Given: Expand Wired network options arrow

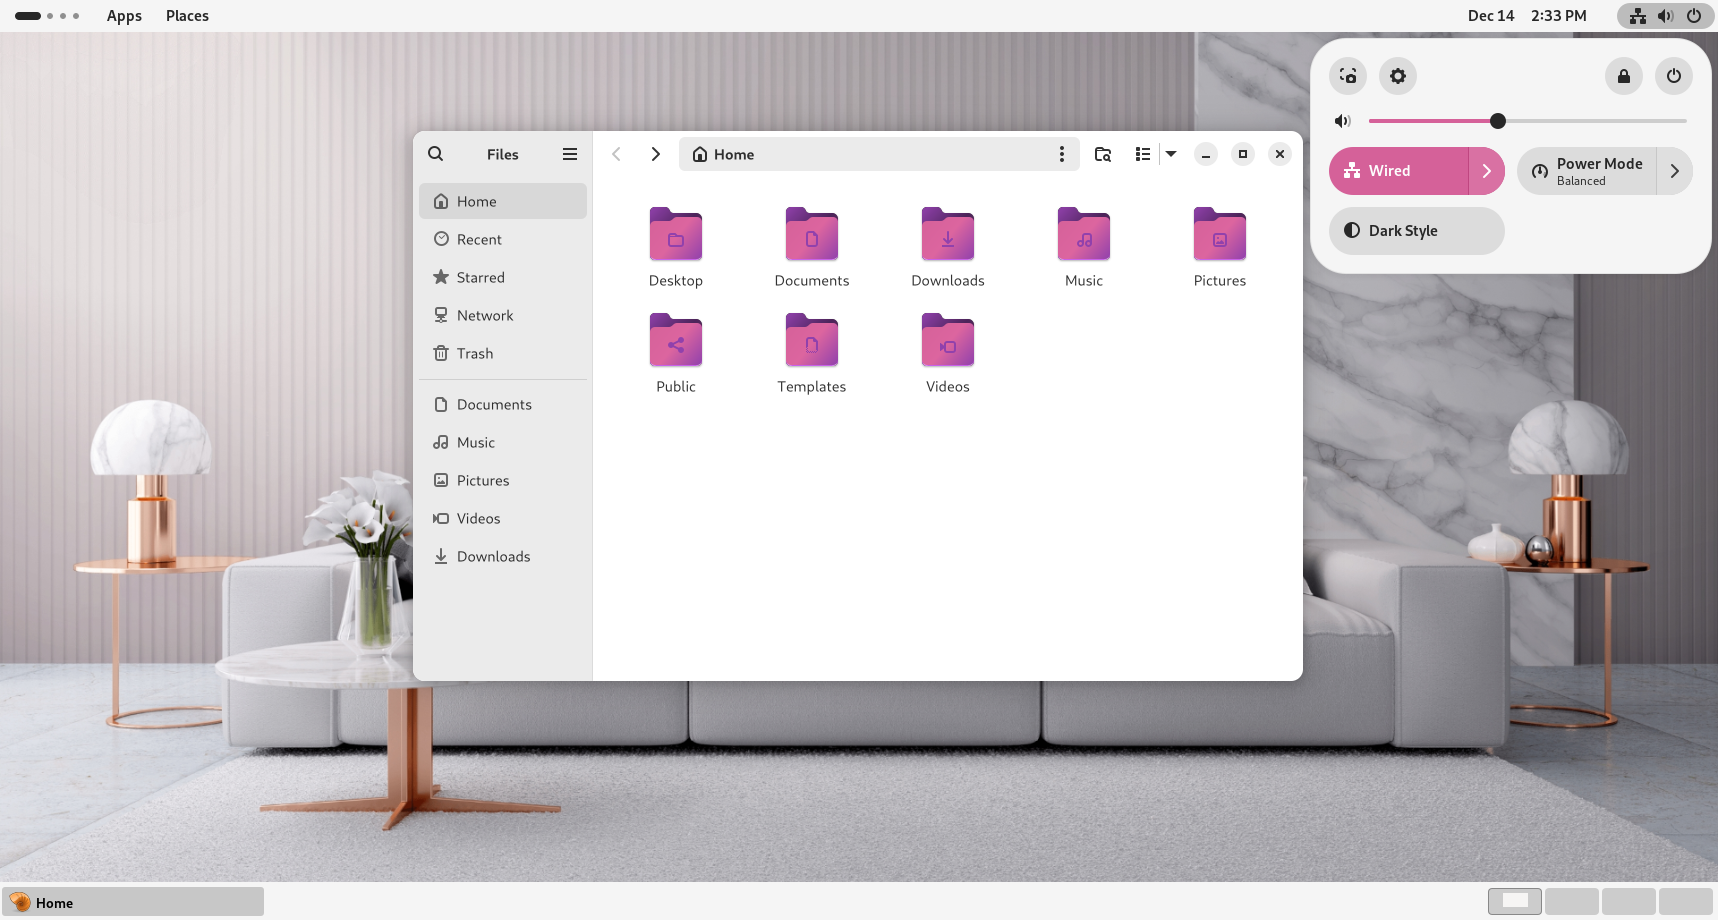Looking at the screenshot, I should [x=1487, y=171].
